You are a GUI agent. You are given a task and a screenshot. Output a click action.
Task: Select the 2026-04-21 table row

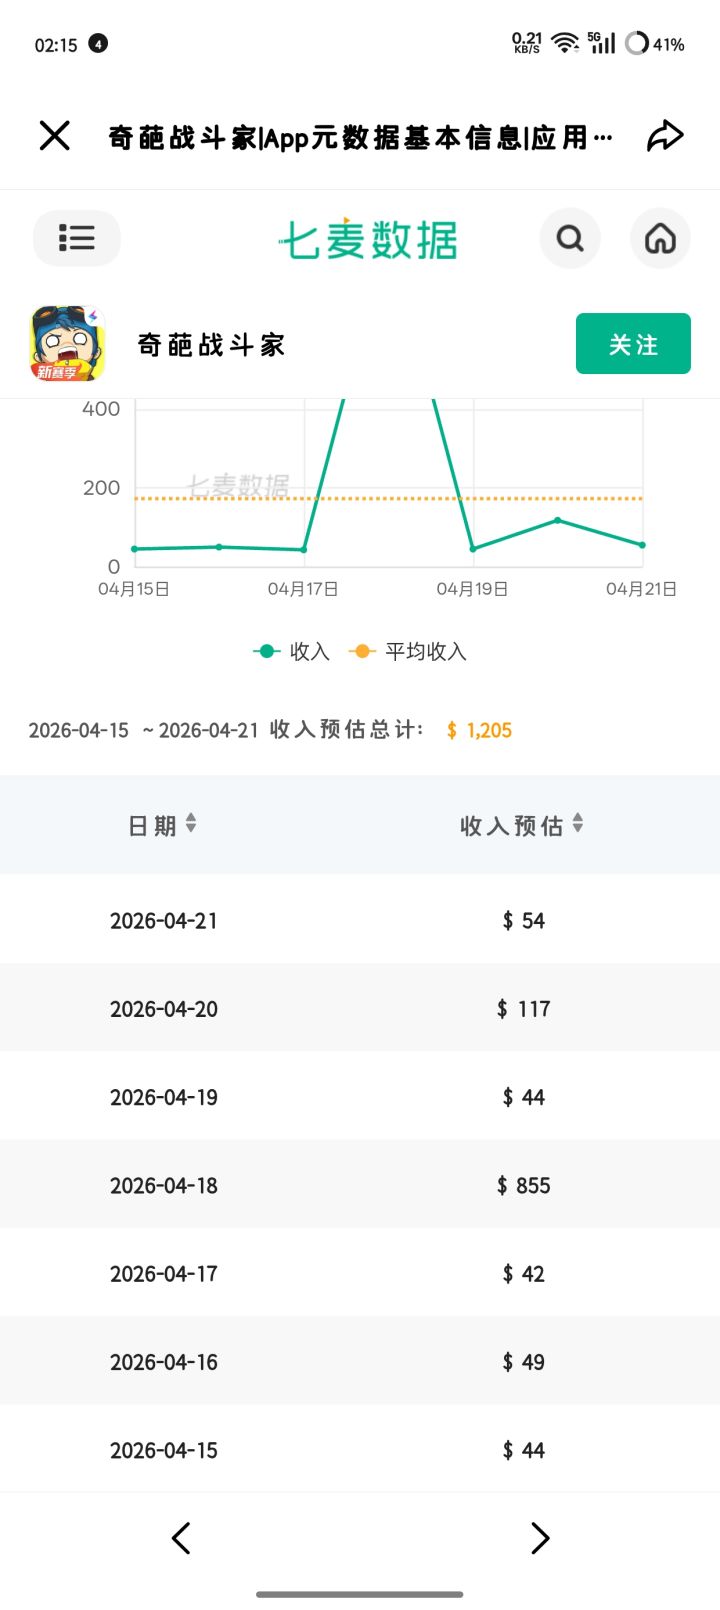[360, 920]
